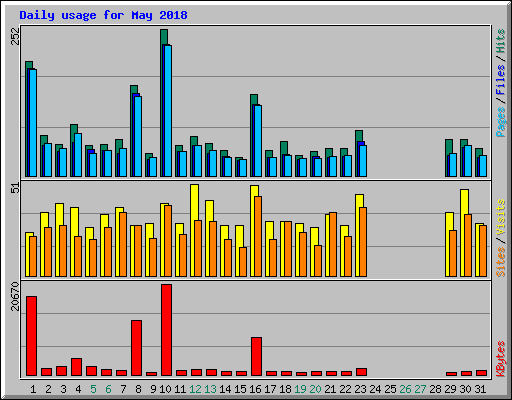Click the Files legend label

pos(501,80)
